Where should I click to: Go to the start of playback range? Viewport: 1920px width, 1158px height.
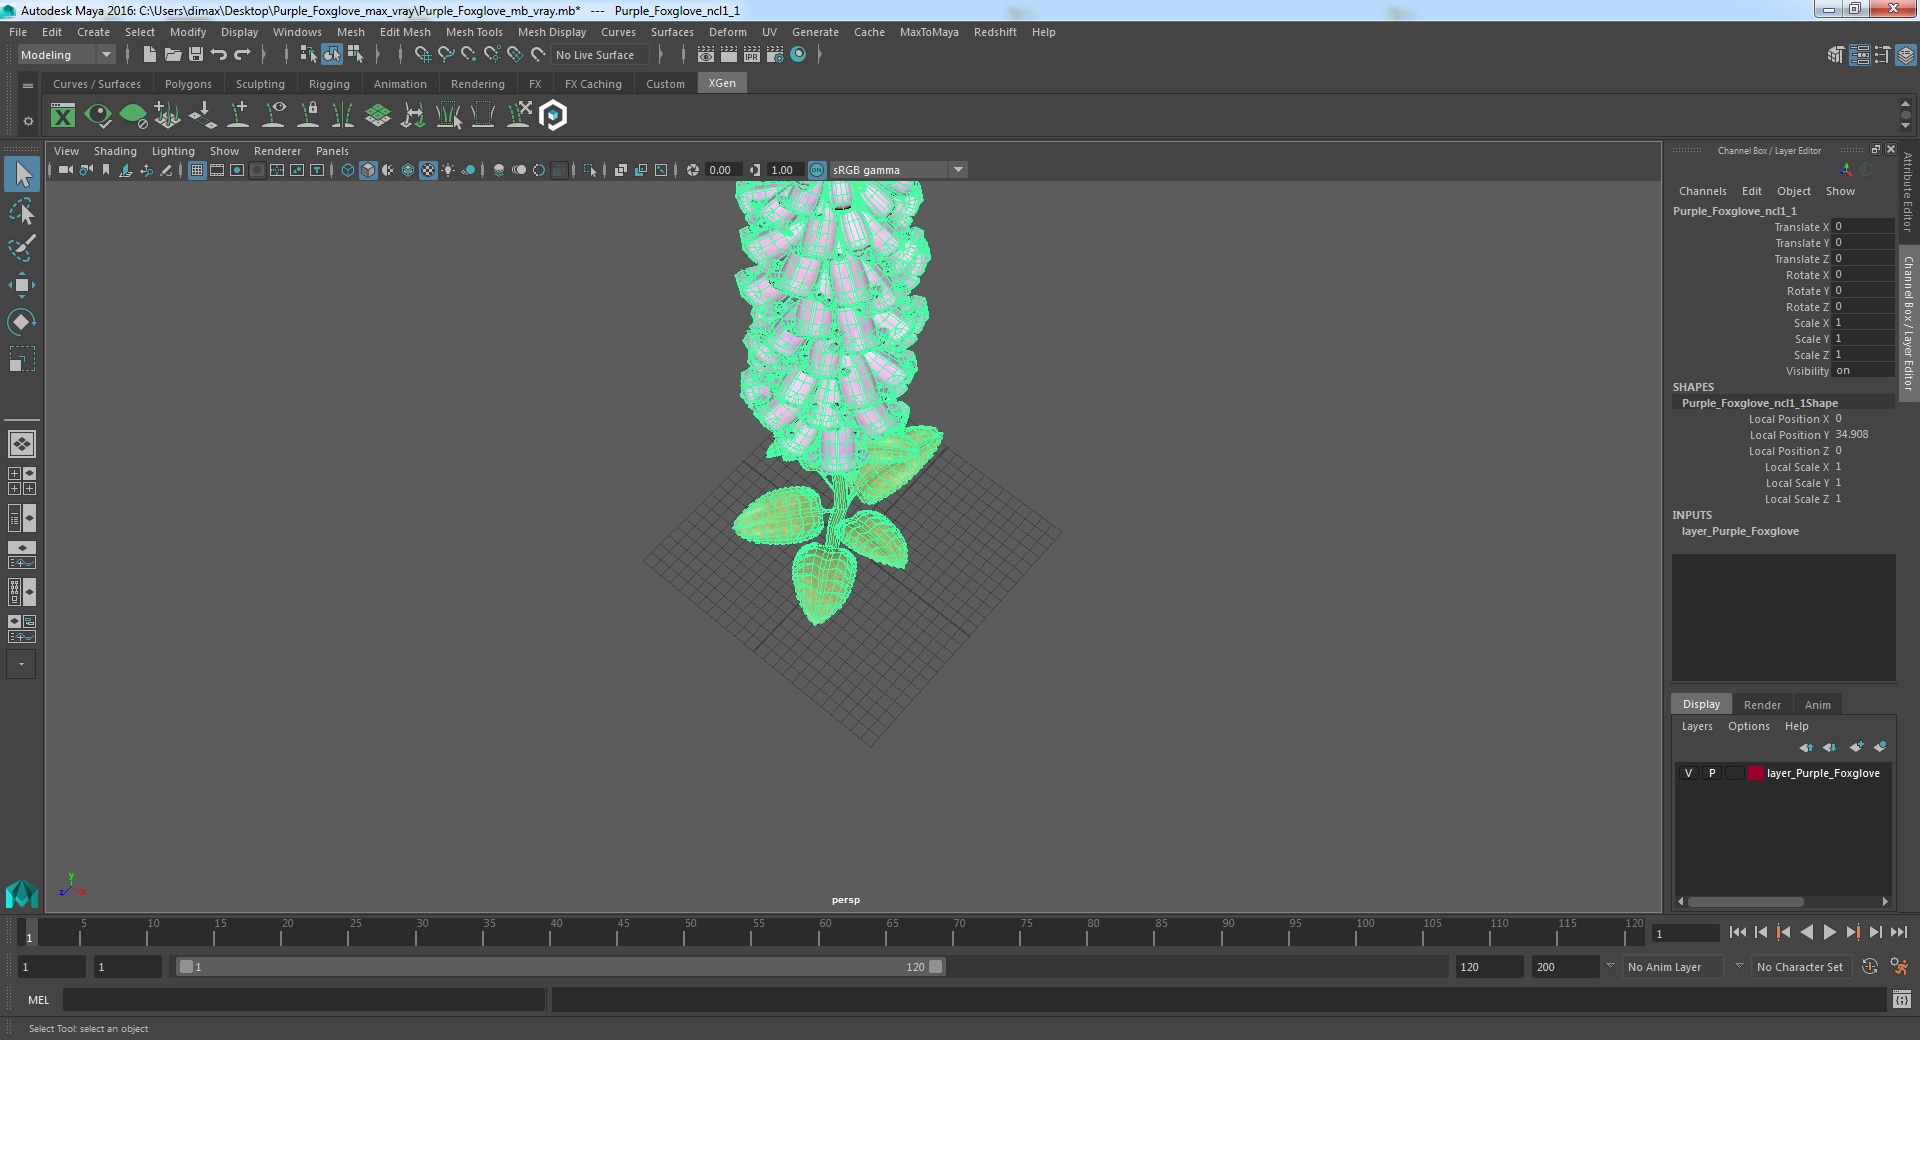click(x=1738, y=932)
